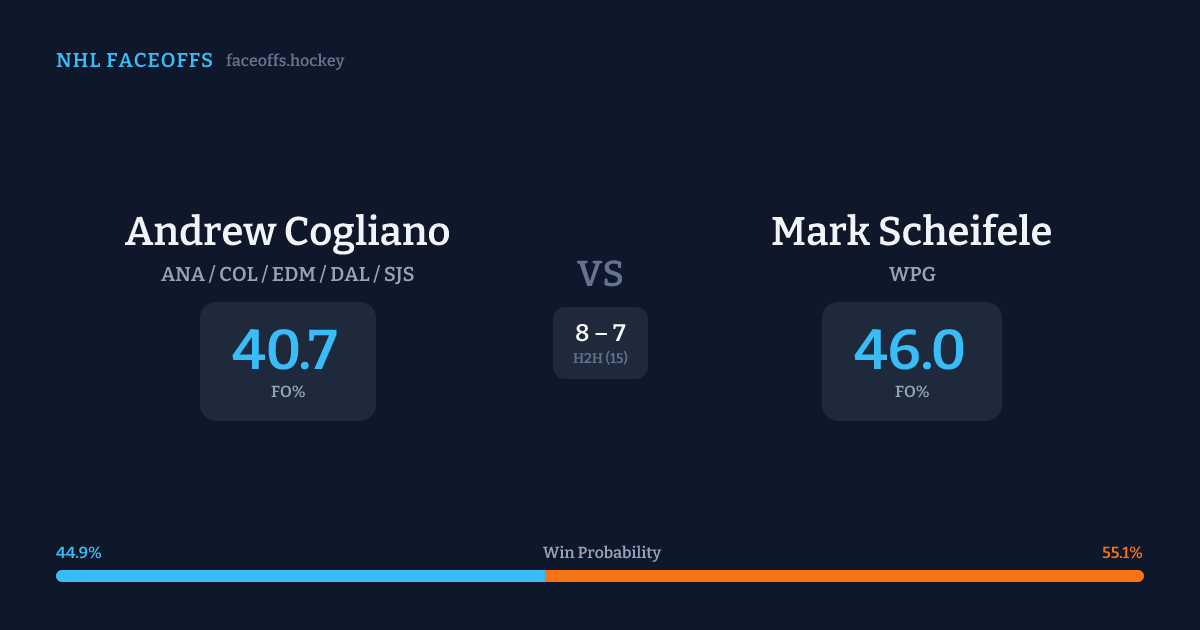This screenshot has width=1200, height=630.
Task: Click the ANA / COL / EDM / DAL / SJS team list
Action: coord(287,274)
